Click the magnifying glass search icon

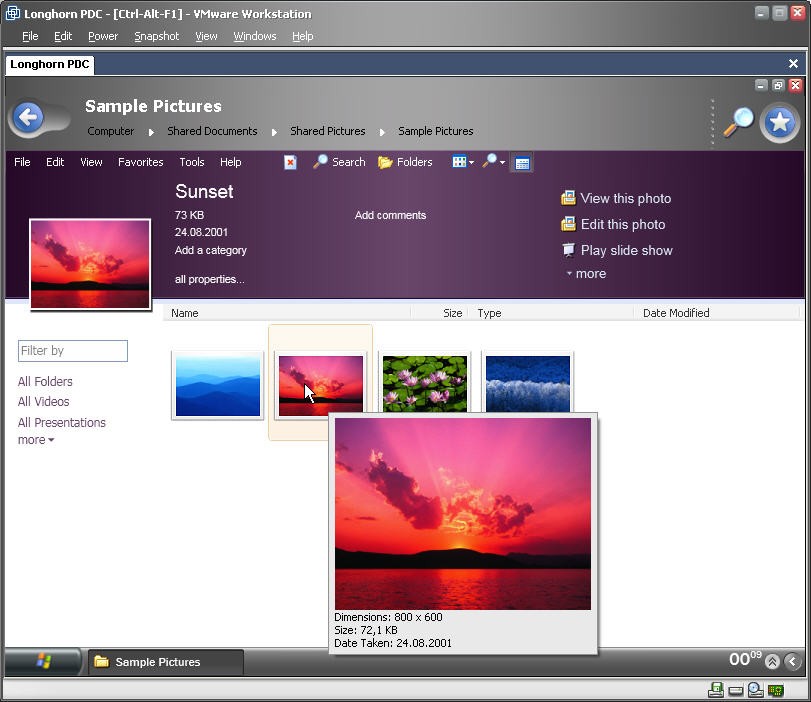[x=739, y=121]
